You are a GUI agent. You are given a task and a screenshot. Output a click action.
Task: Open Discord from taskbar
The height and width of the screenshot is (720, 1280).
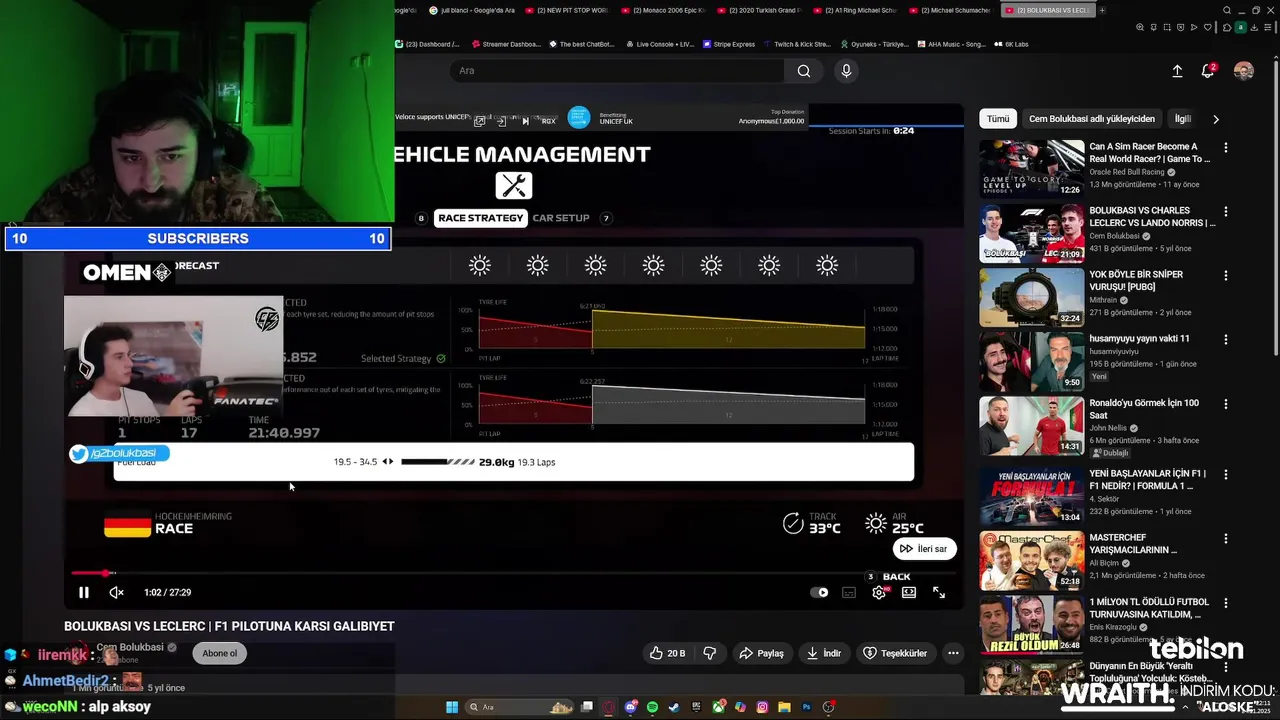point(631,707)
